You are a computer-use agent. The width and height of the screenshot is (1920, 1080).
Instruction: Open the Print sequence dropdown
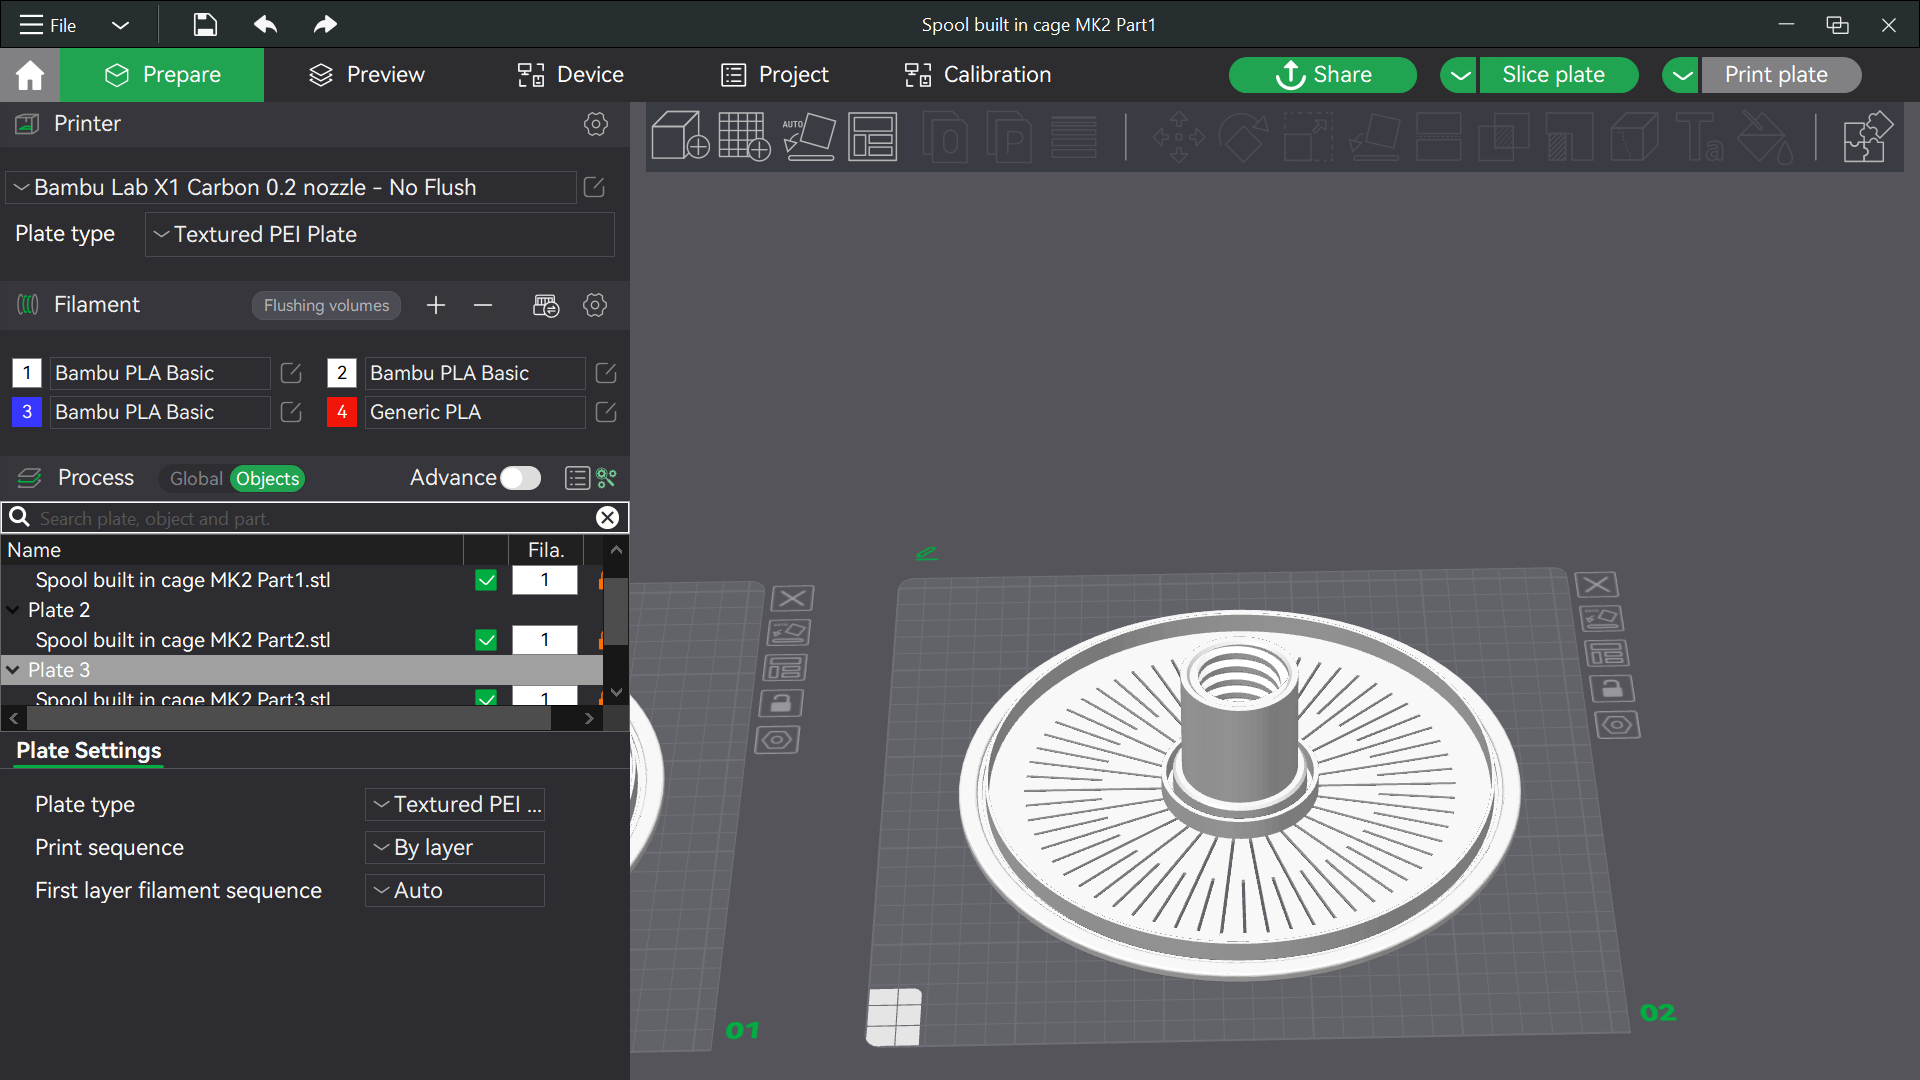455,848
